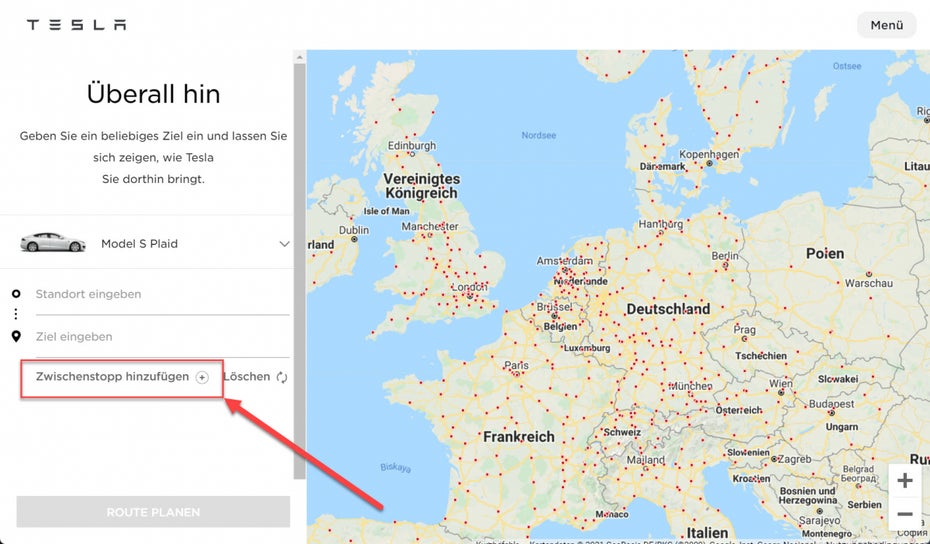
Task: Click the dropdown chevron next to Model S Plaid
Action: [x=284, y=244]
